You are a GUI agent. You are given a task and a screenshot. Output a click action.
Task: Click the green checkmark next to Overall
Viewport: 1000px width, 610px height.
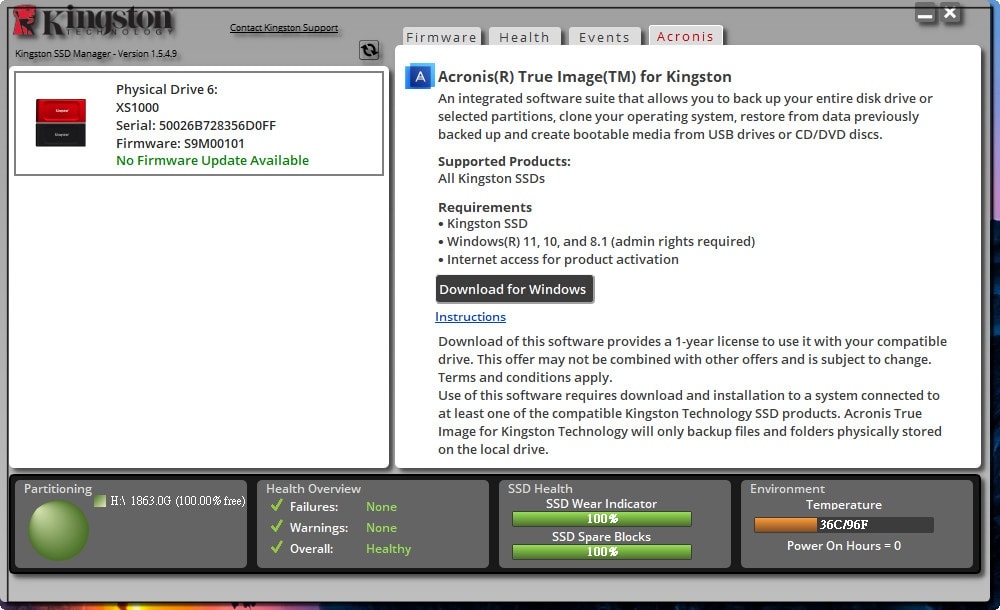point(276,547)
